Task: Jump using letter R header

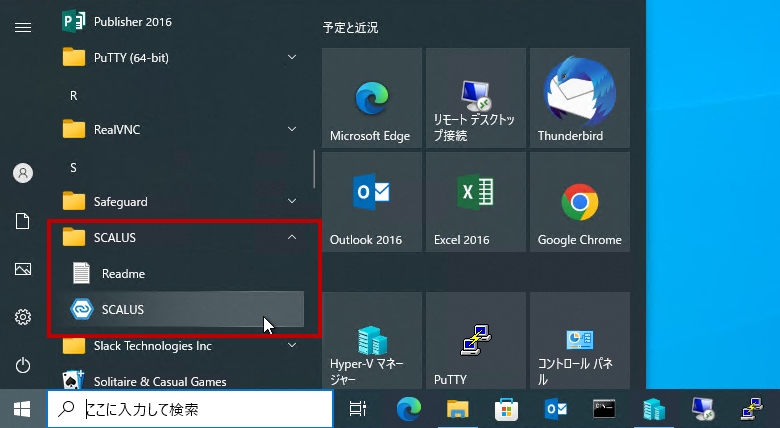Action: click(x=74, y=96)
